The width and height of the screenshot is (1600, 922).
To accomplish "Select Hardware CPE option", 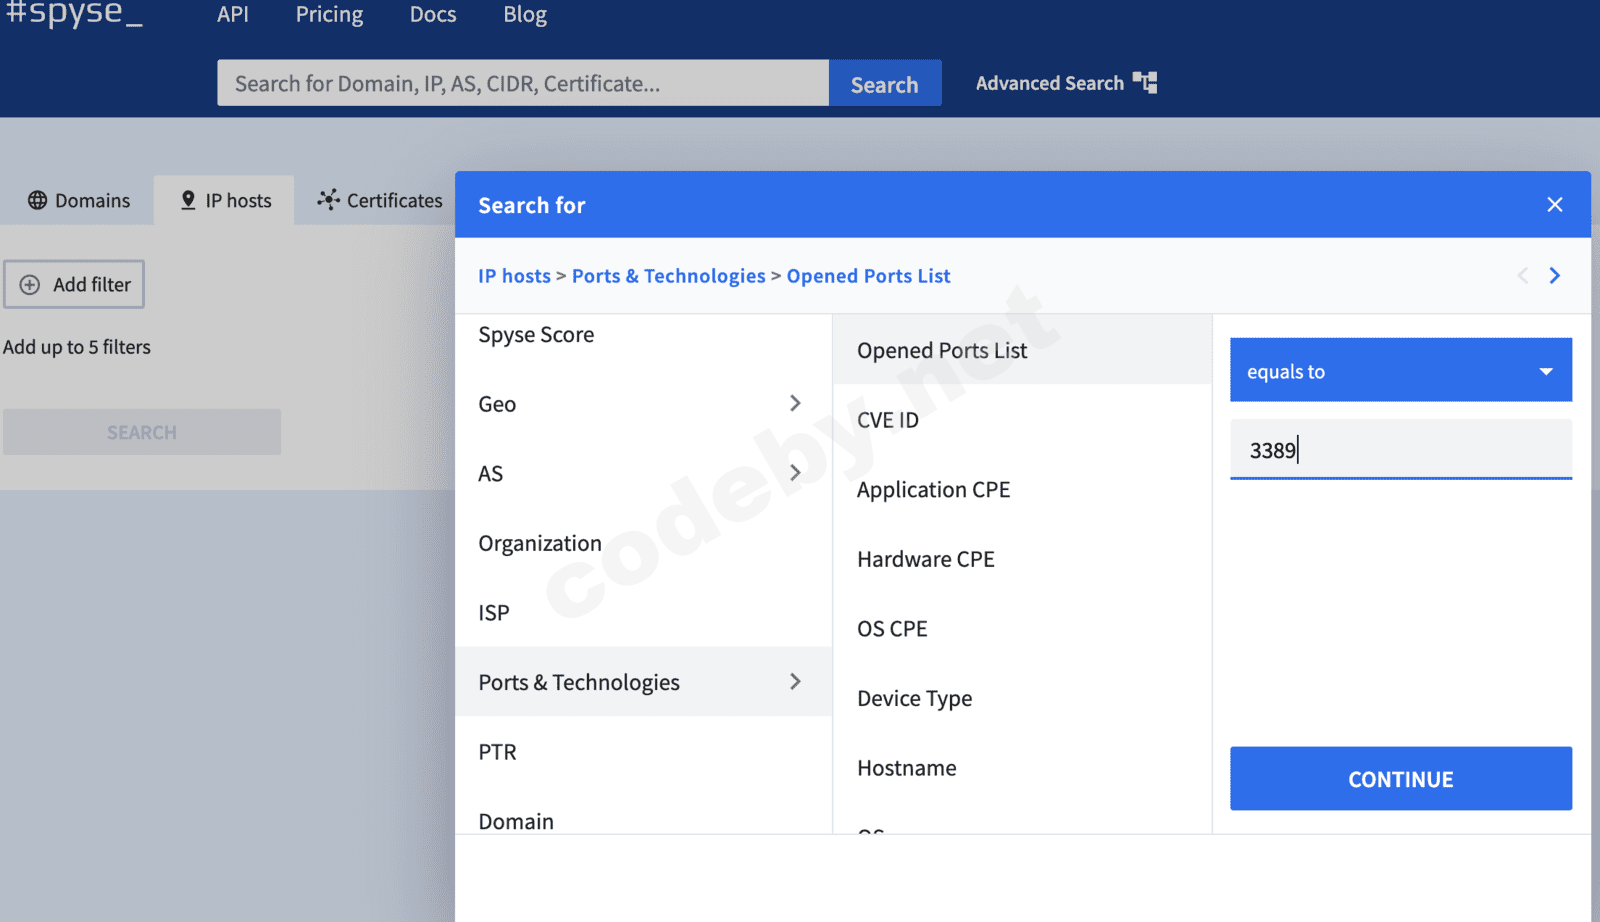I will [1022, 559].
